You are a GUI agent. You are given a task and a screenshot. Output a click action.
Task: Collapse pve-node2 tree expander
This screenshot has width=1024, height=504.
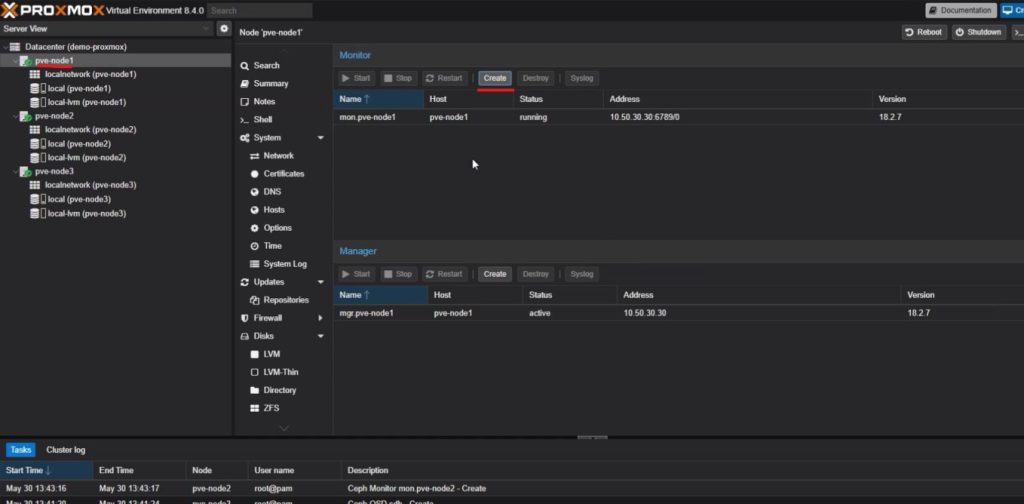point(16,116)
